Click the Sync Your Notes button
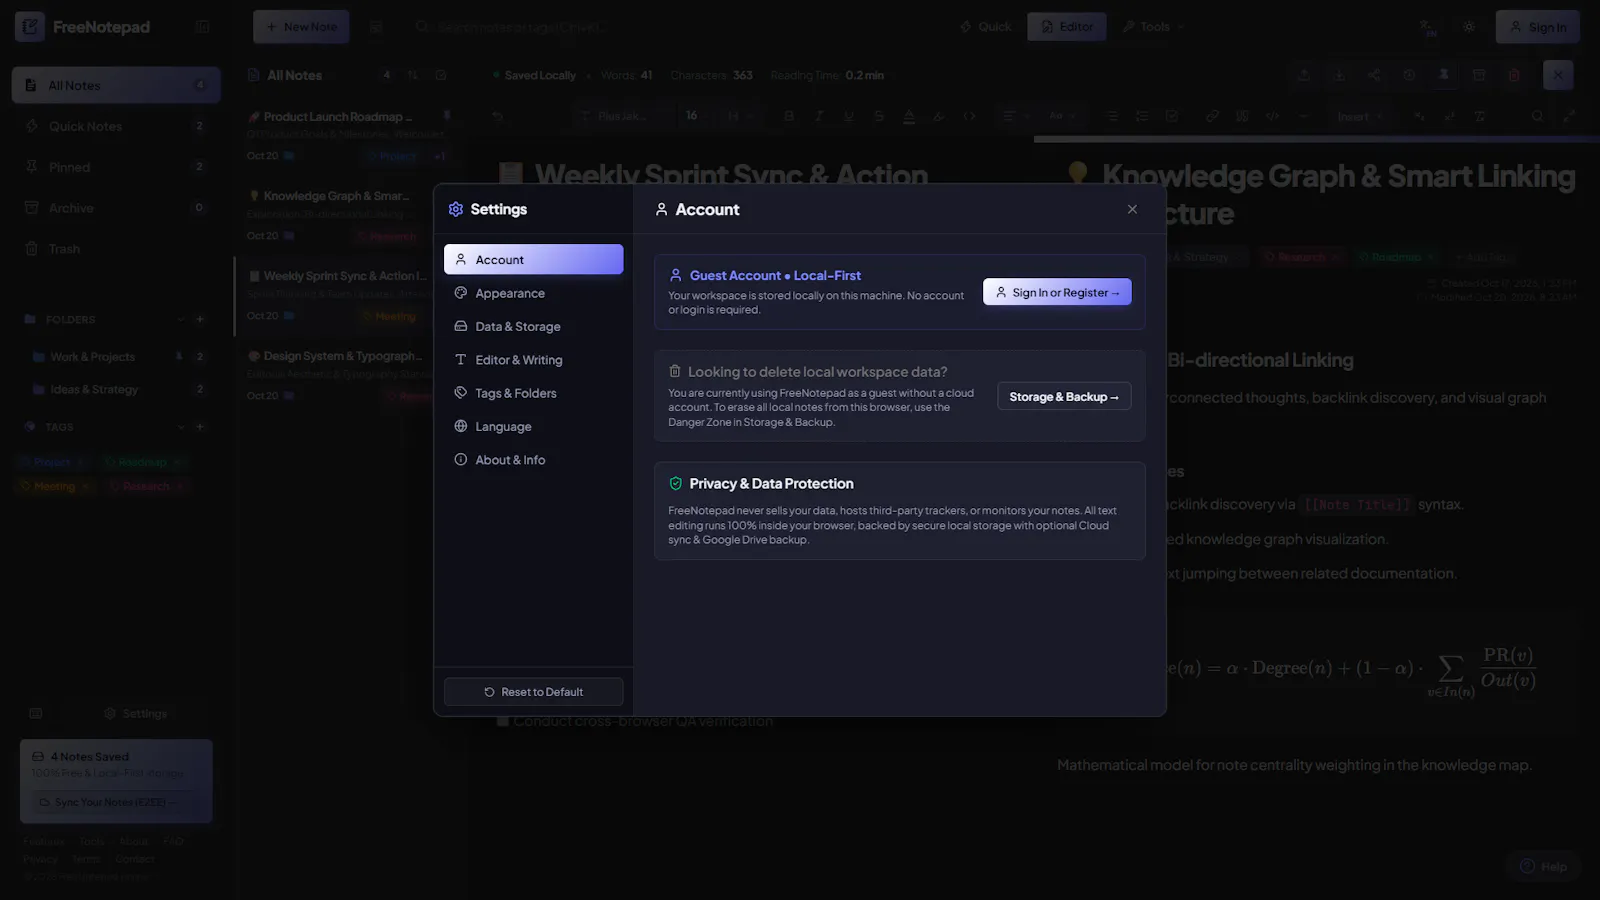 (x=116, y=802)
